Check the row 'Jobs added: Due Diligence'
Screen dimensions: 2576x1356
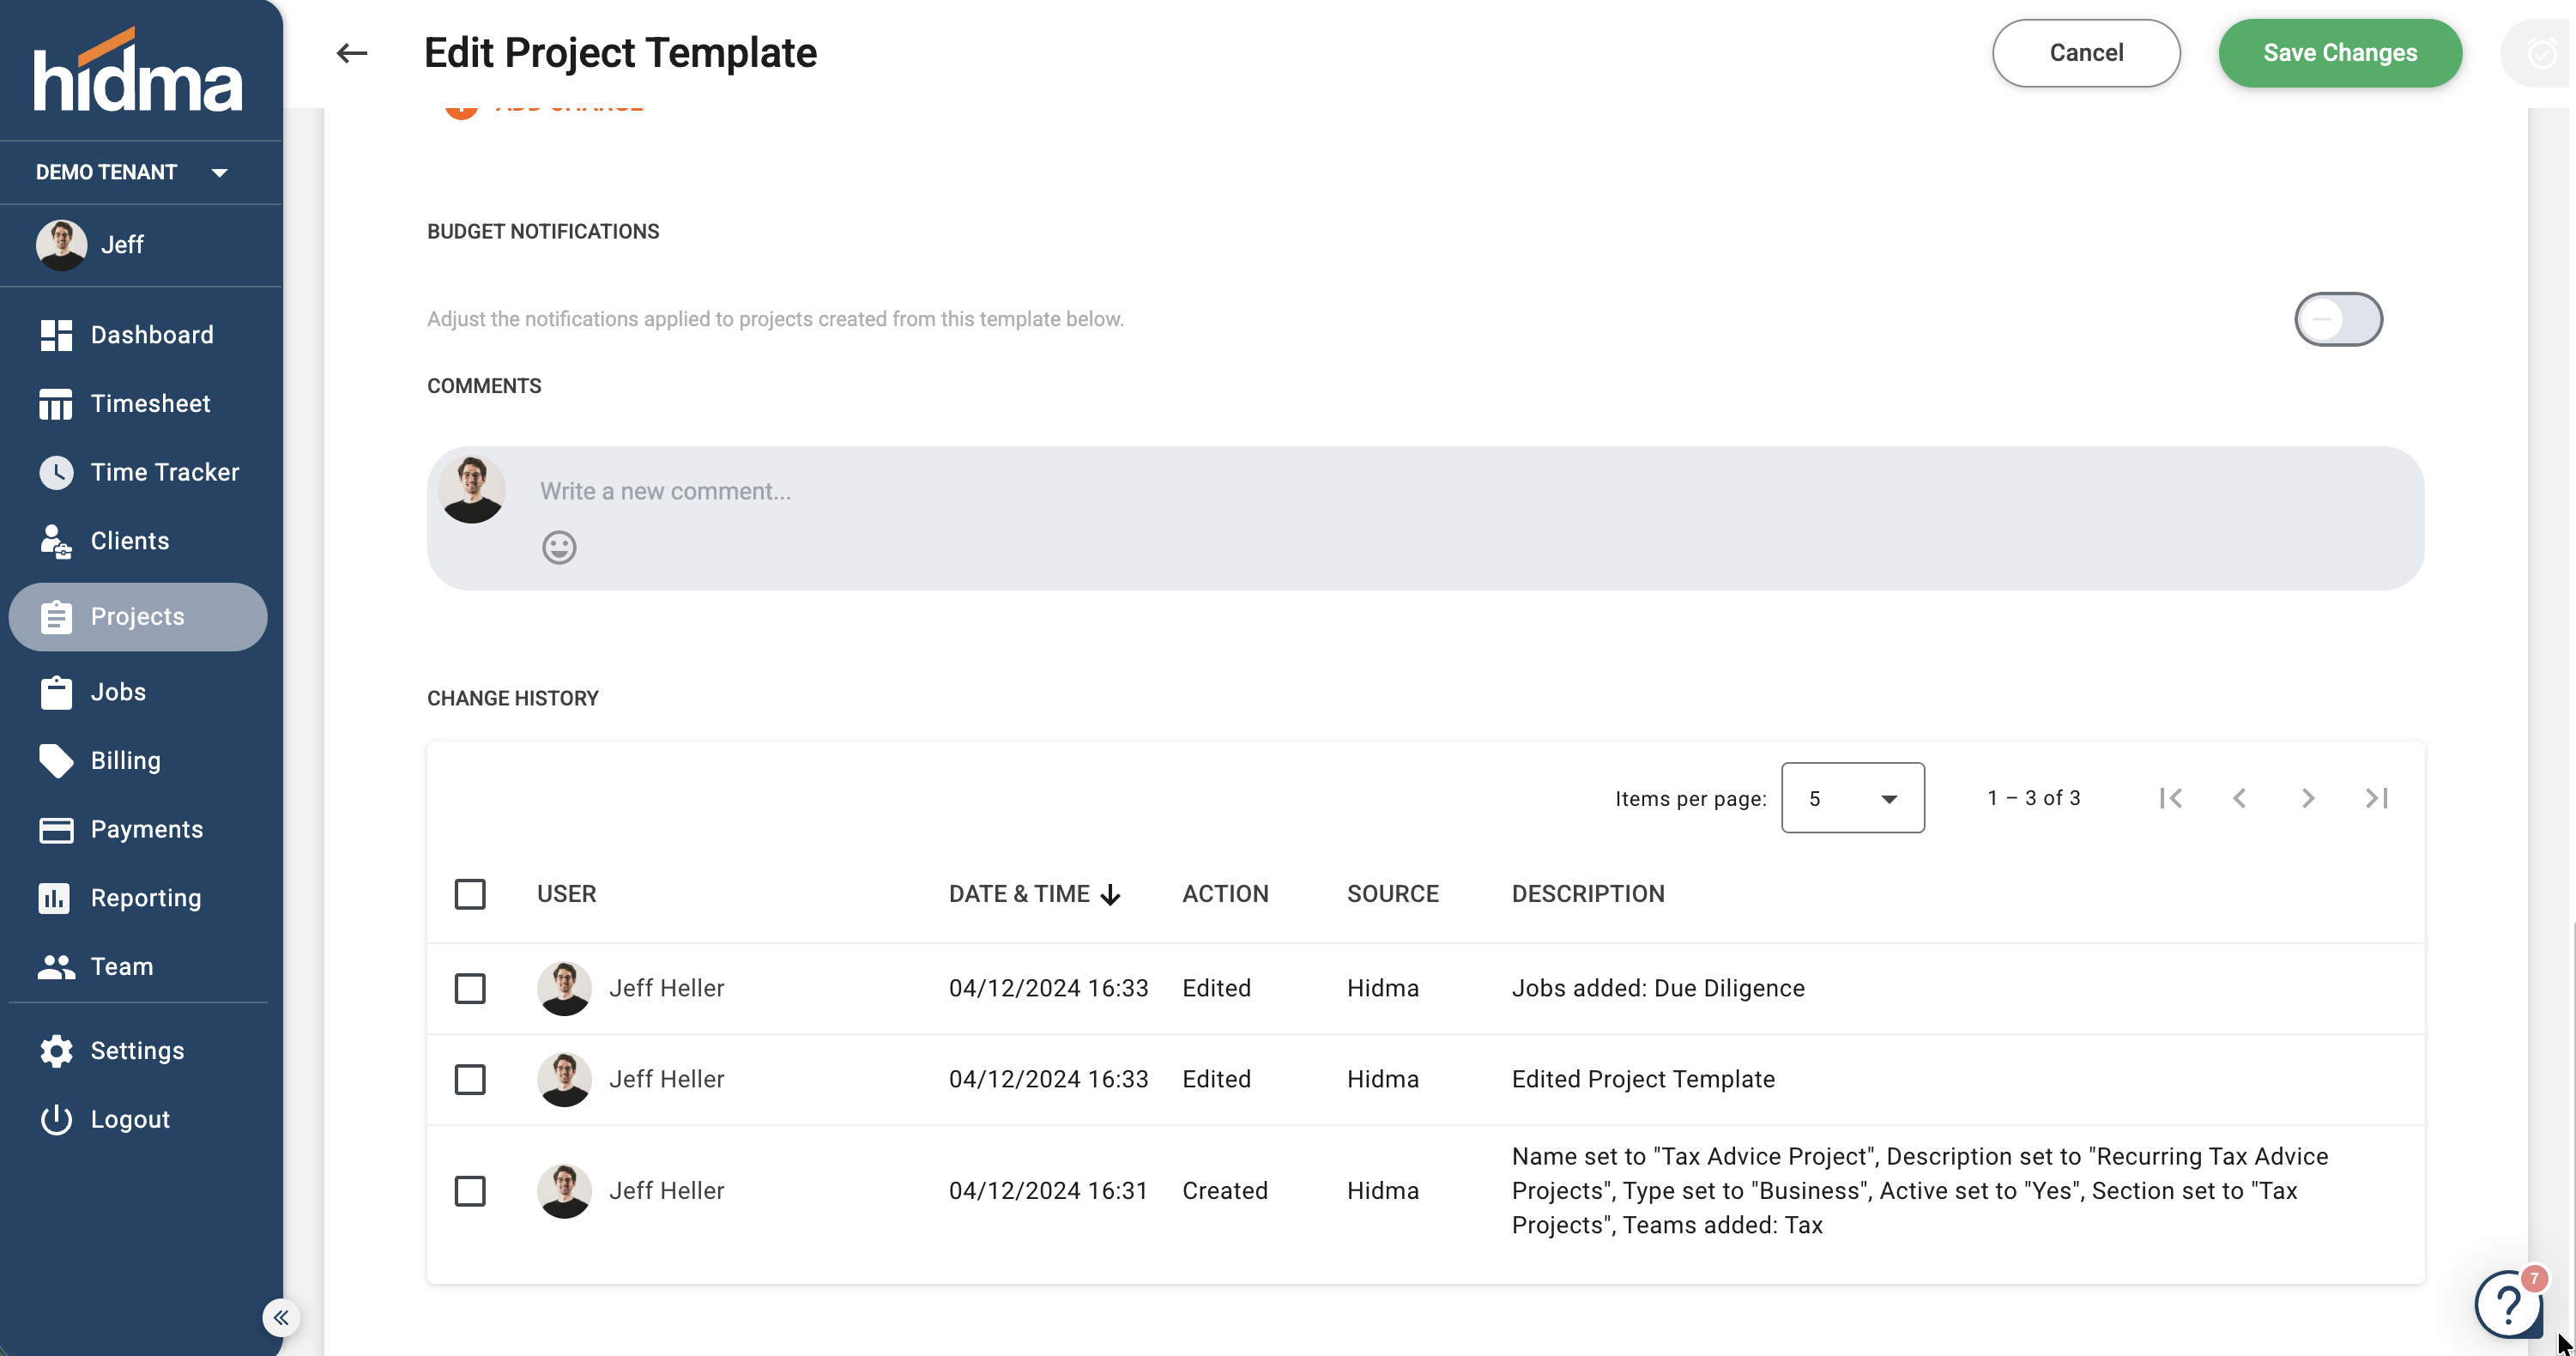pos(470,989)
